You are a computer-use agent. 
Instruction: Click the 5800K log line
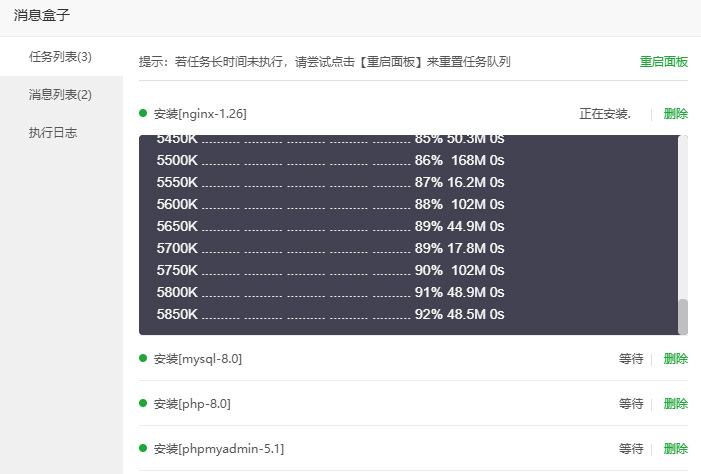click(330, 292)
